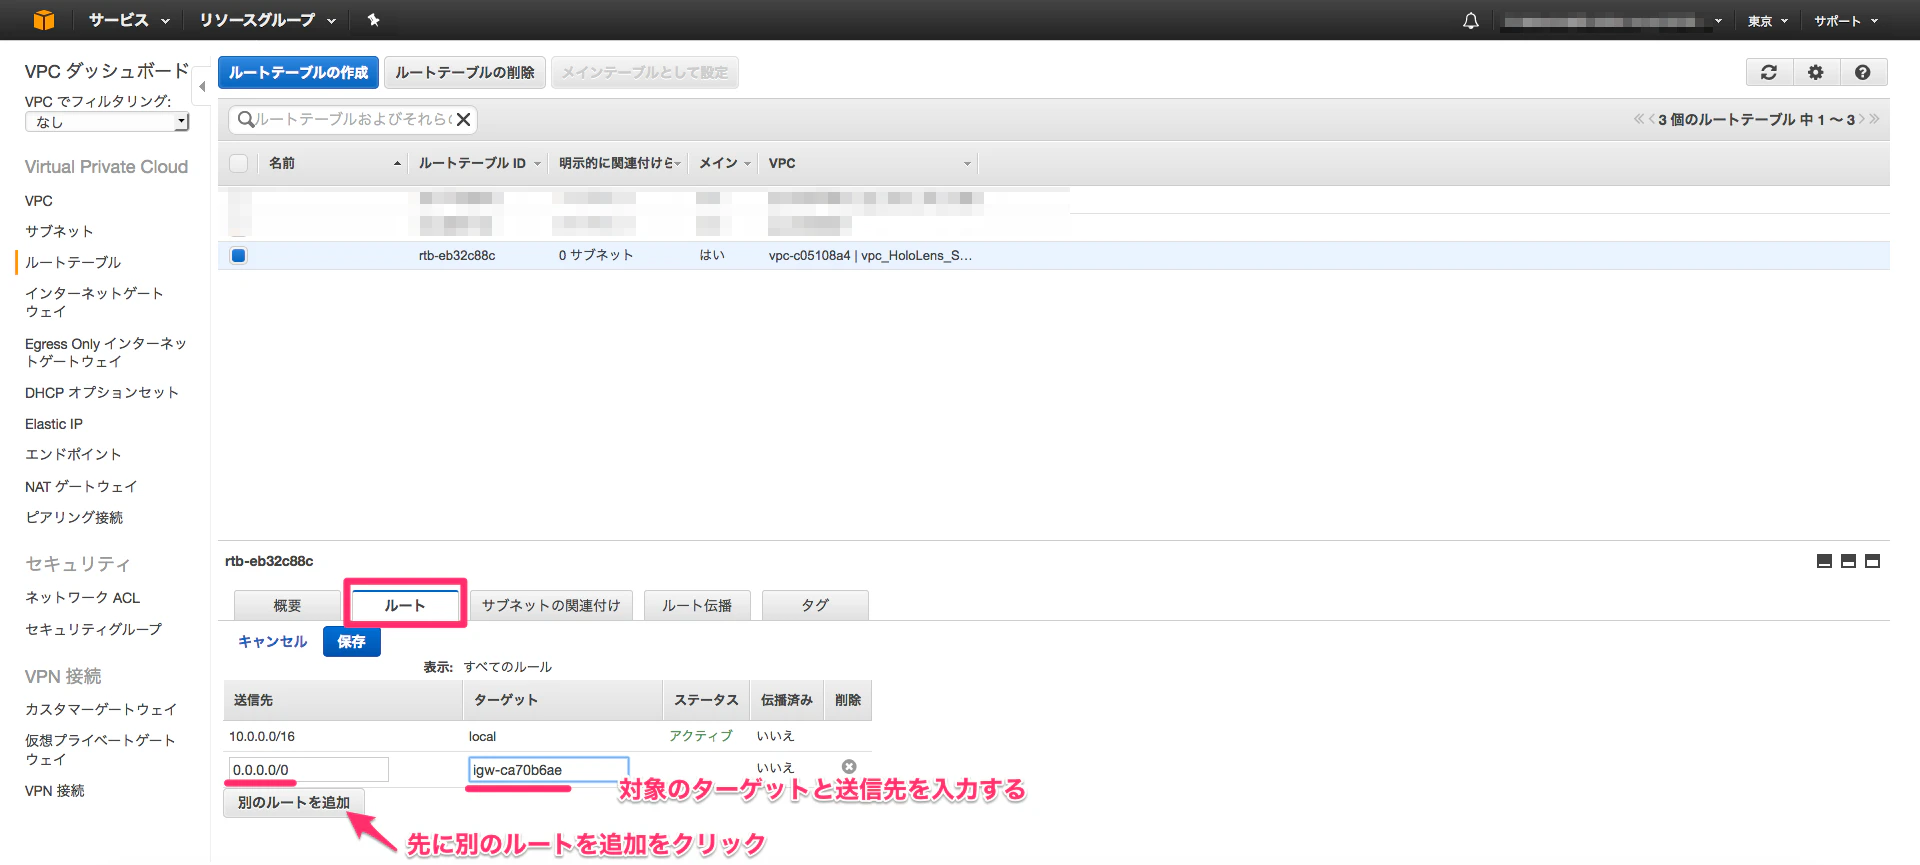Uncheck the rtb-eb32c88c row checkbox
Viewport: 1920px width, 865px height.
point(238,255)
